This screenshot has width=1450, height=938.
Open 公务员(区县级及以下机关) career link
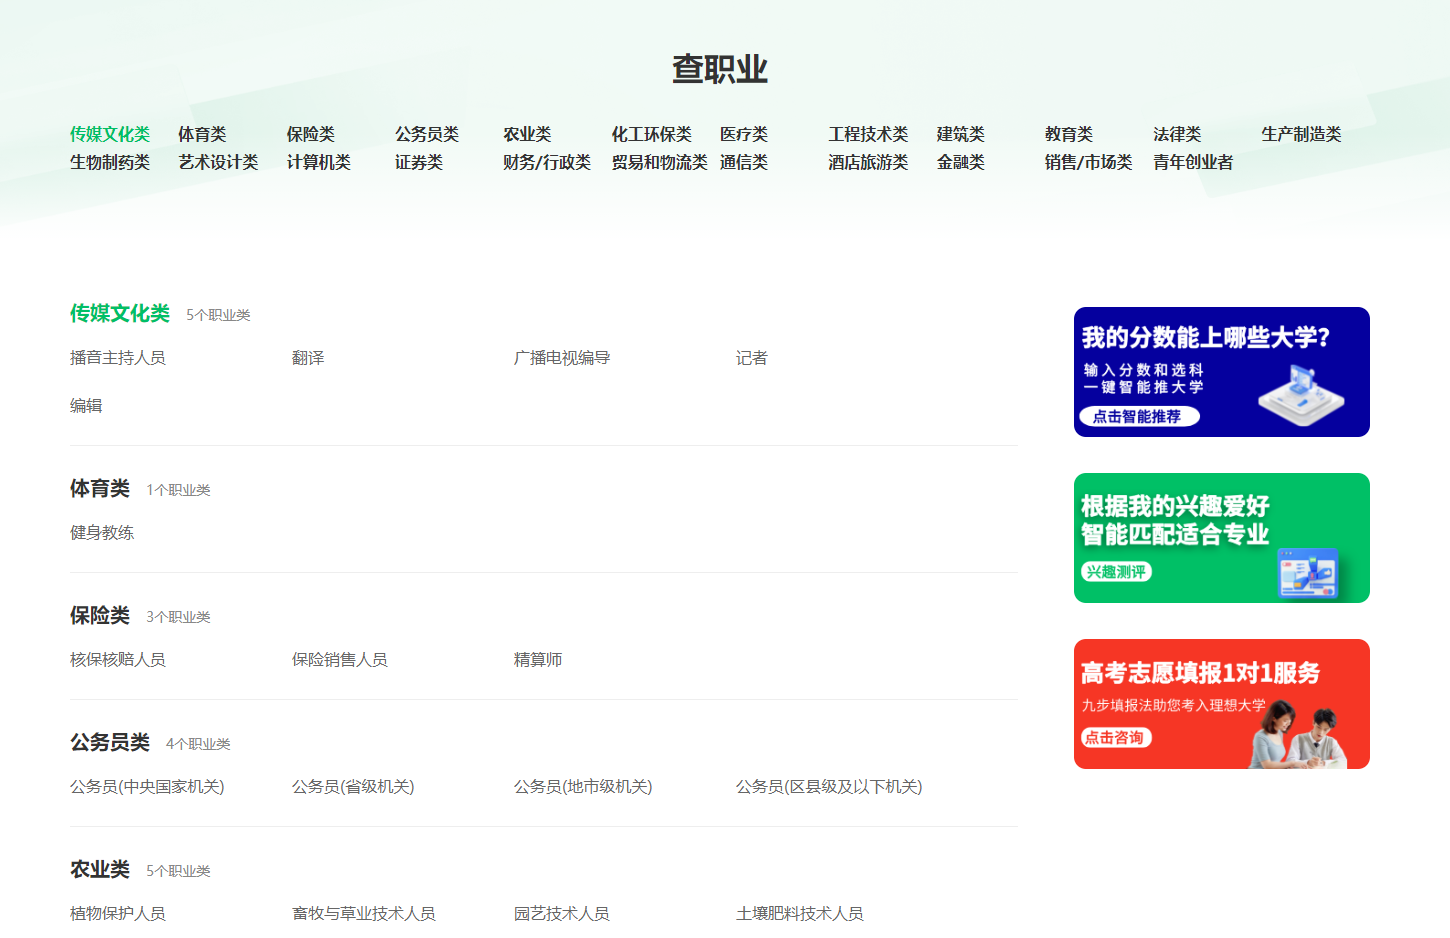tap(829, 787)
